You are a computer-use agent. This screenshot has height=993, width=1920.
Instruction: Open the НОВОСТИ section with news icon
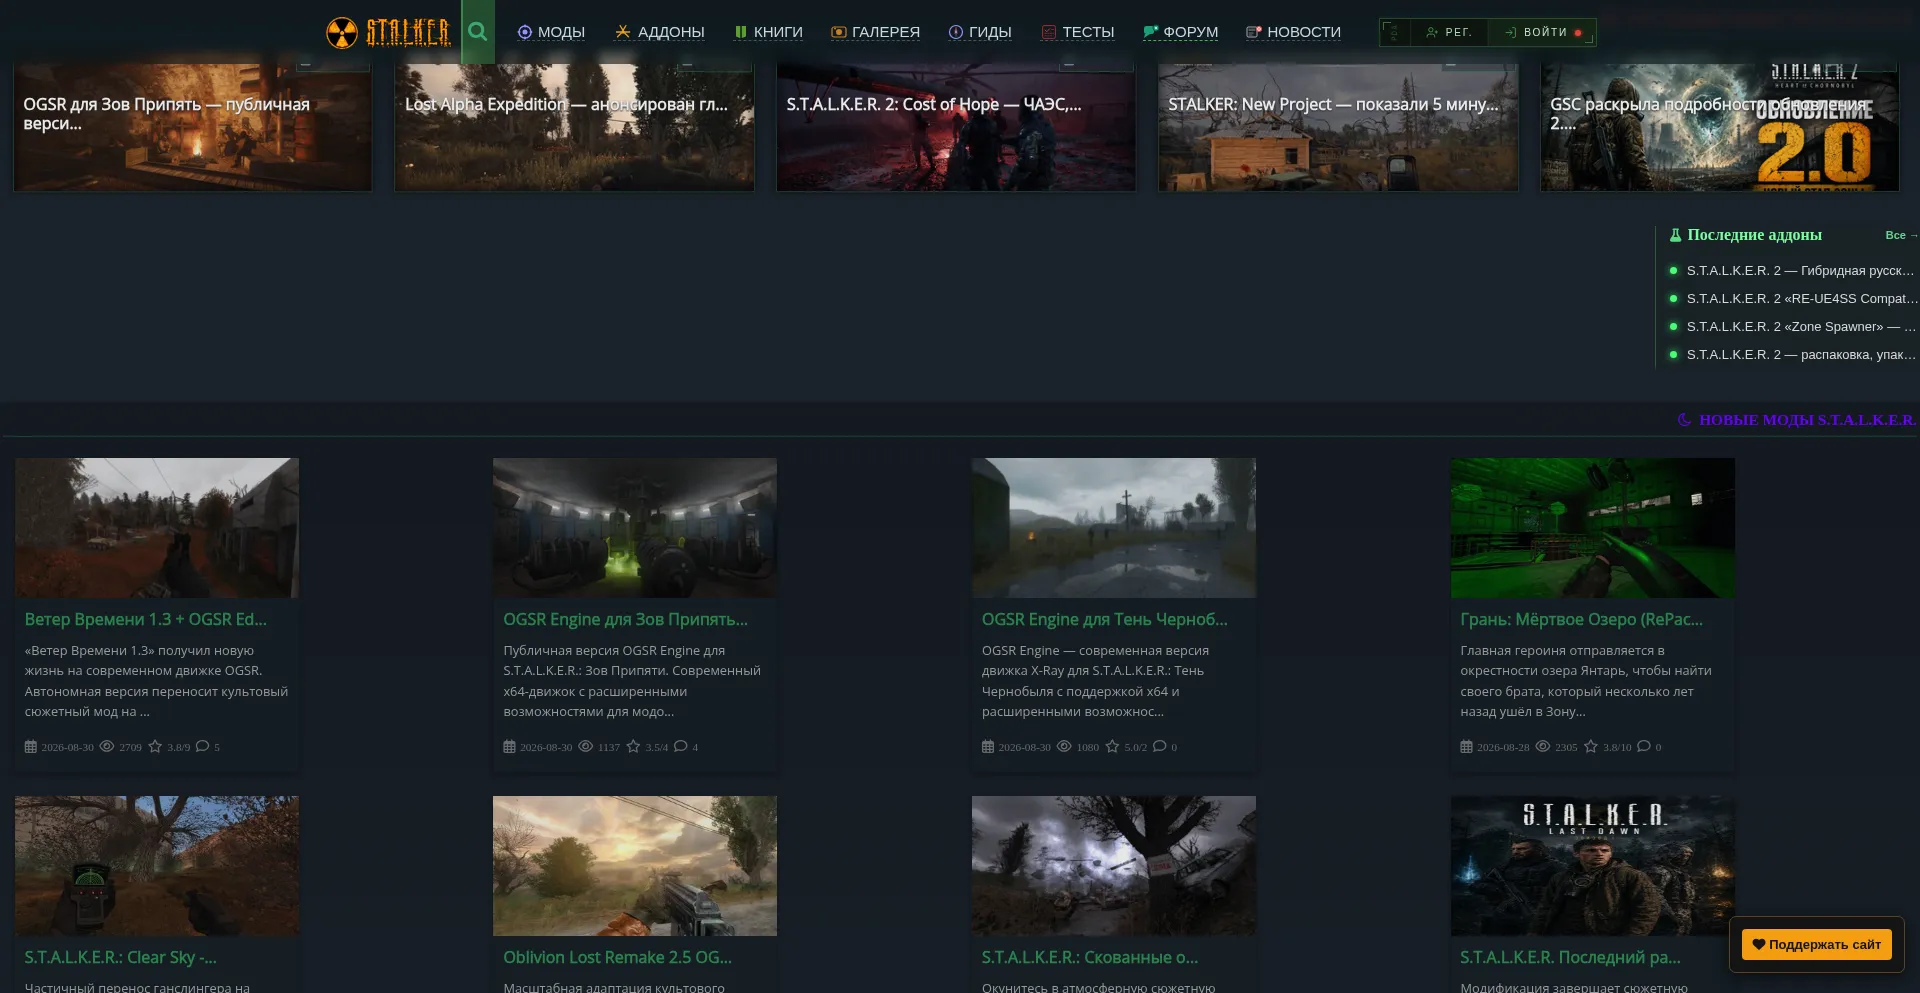click(1293, 32)
